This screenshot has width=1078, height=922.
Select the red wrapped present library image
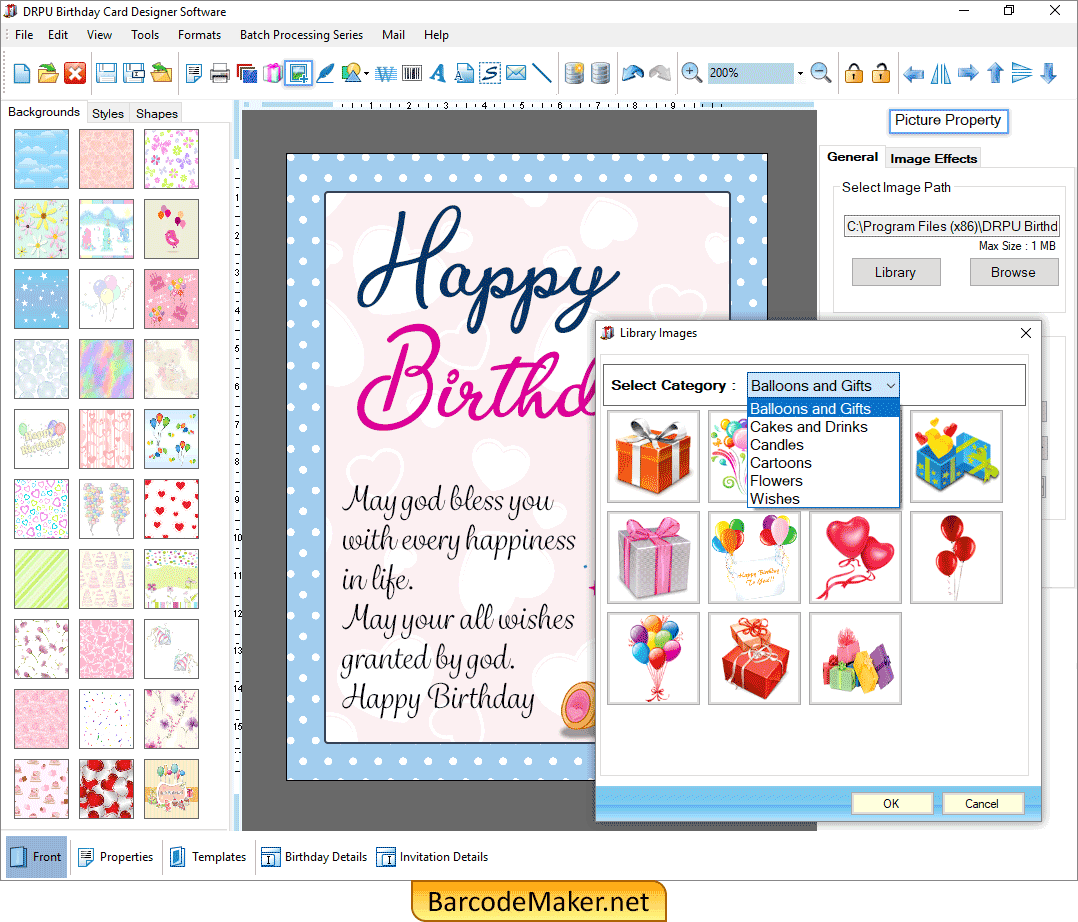click(x=754, y=659)
